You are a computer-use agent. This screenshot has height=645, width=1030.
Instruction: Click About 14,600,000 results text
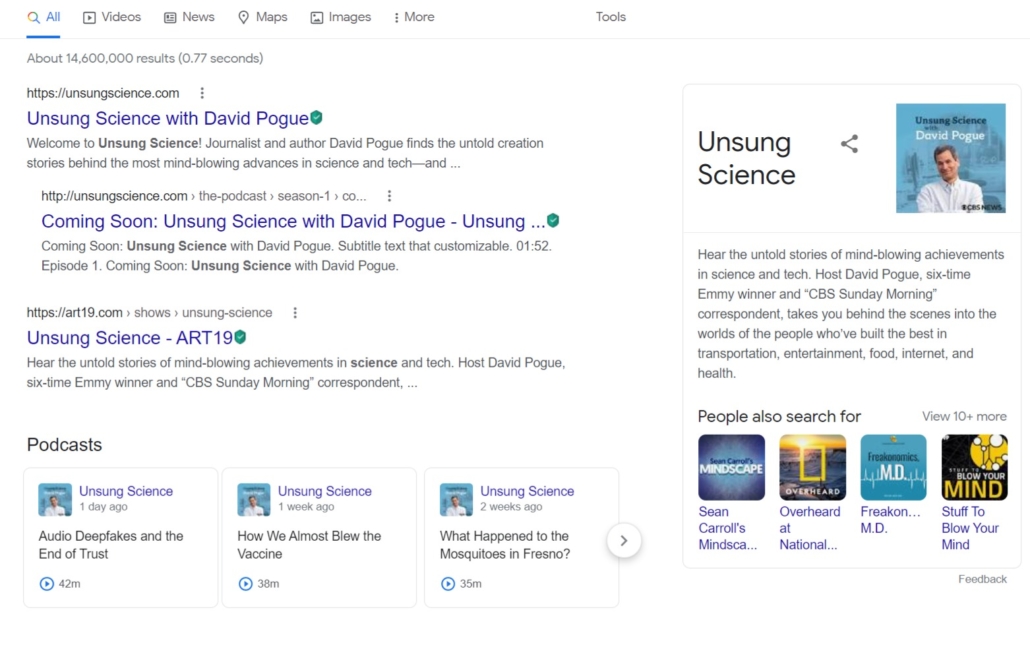tap(145, 58)
